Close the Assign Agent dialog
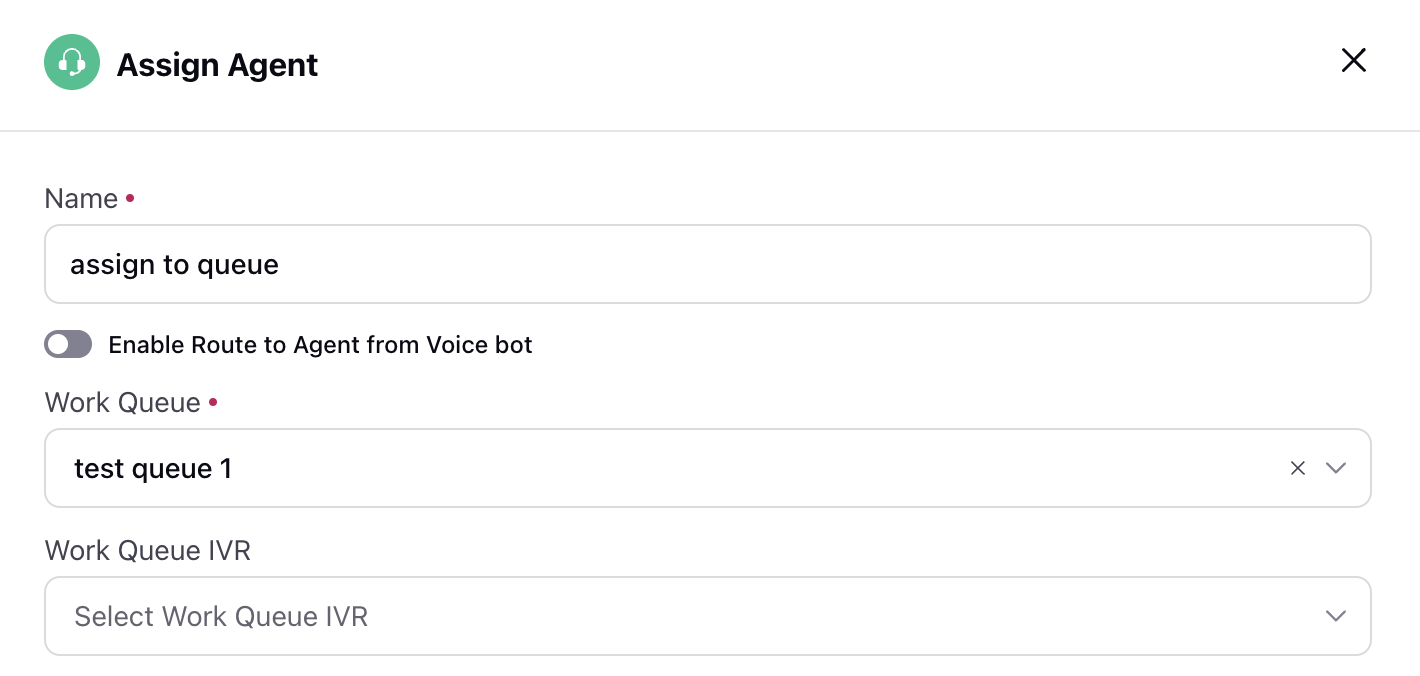This screenshot has width=1420, height=676. [x=1353, y=60]
